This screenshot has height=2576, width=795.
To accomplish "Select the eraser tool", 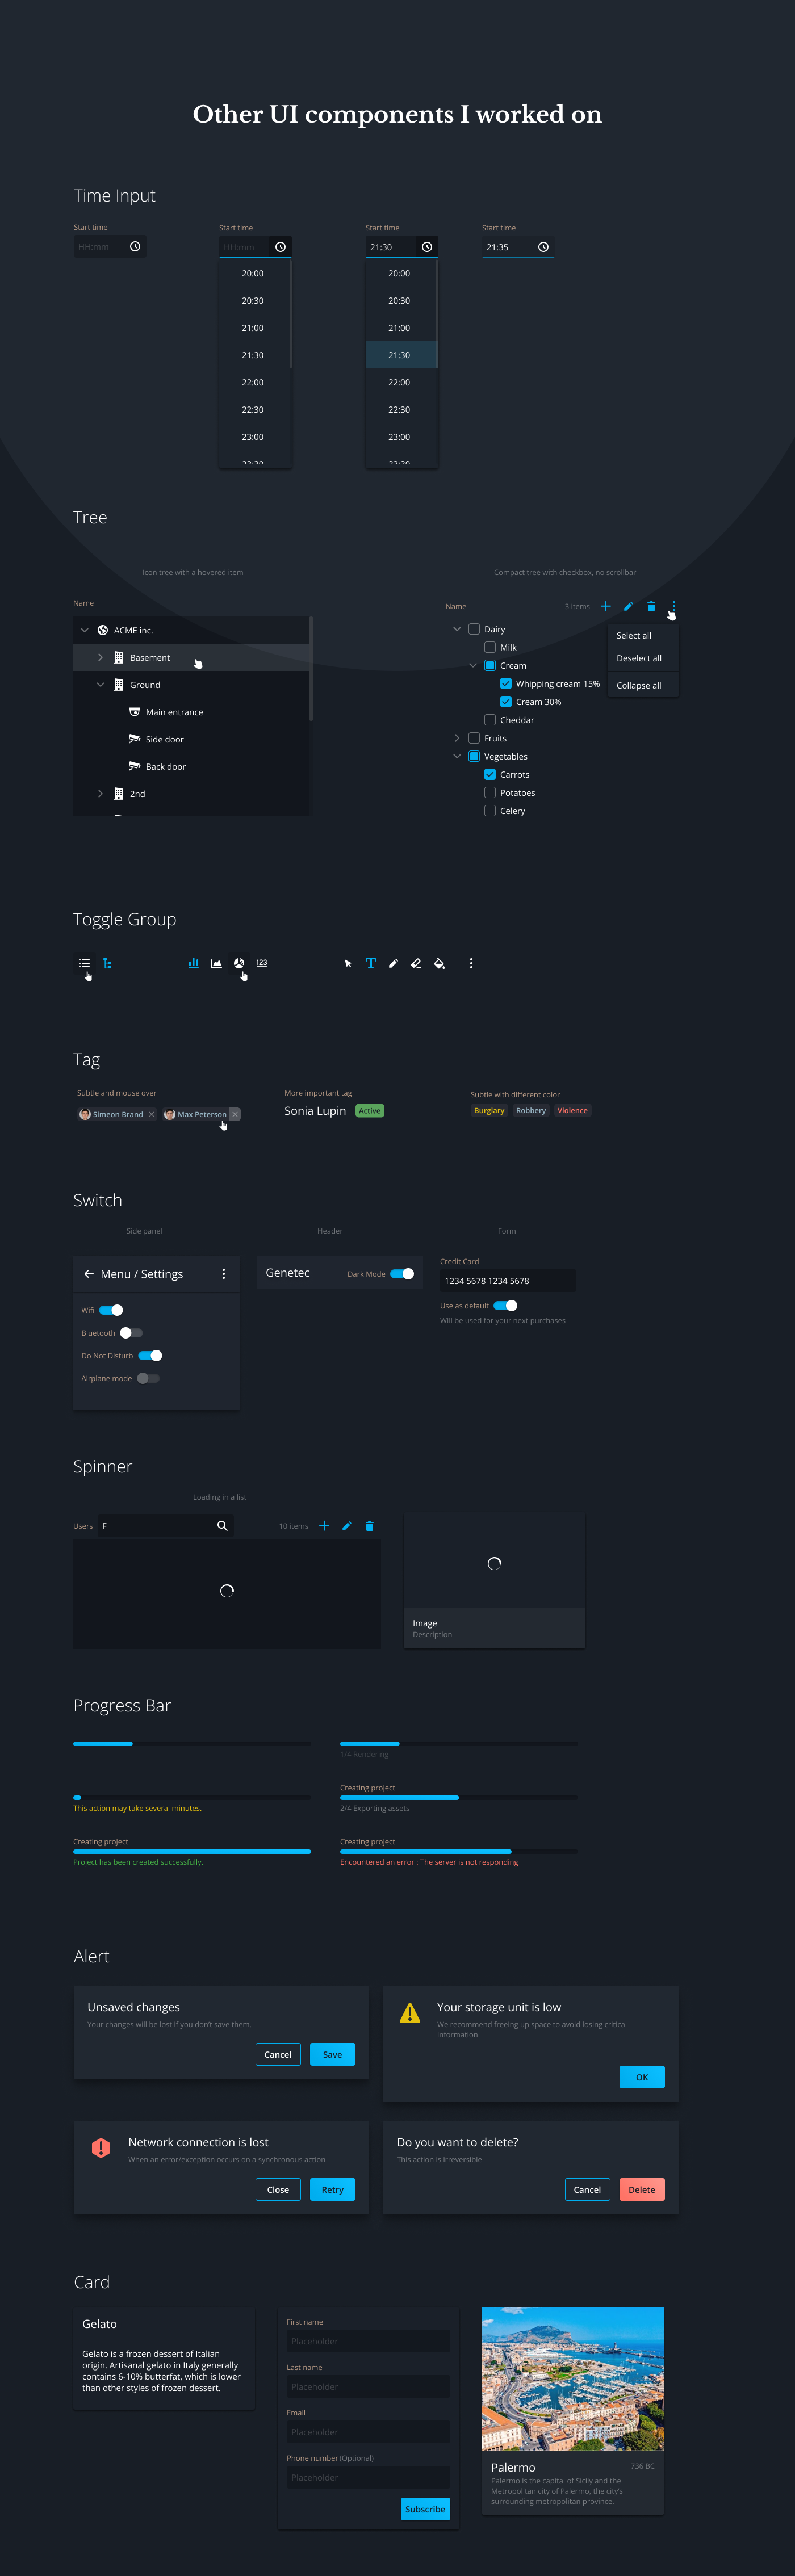I will pos(416,963).
